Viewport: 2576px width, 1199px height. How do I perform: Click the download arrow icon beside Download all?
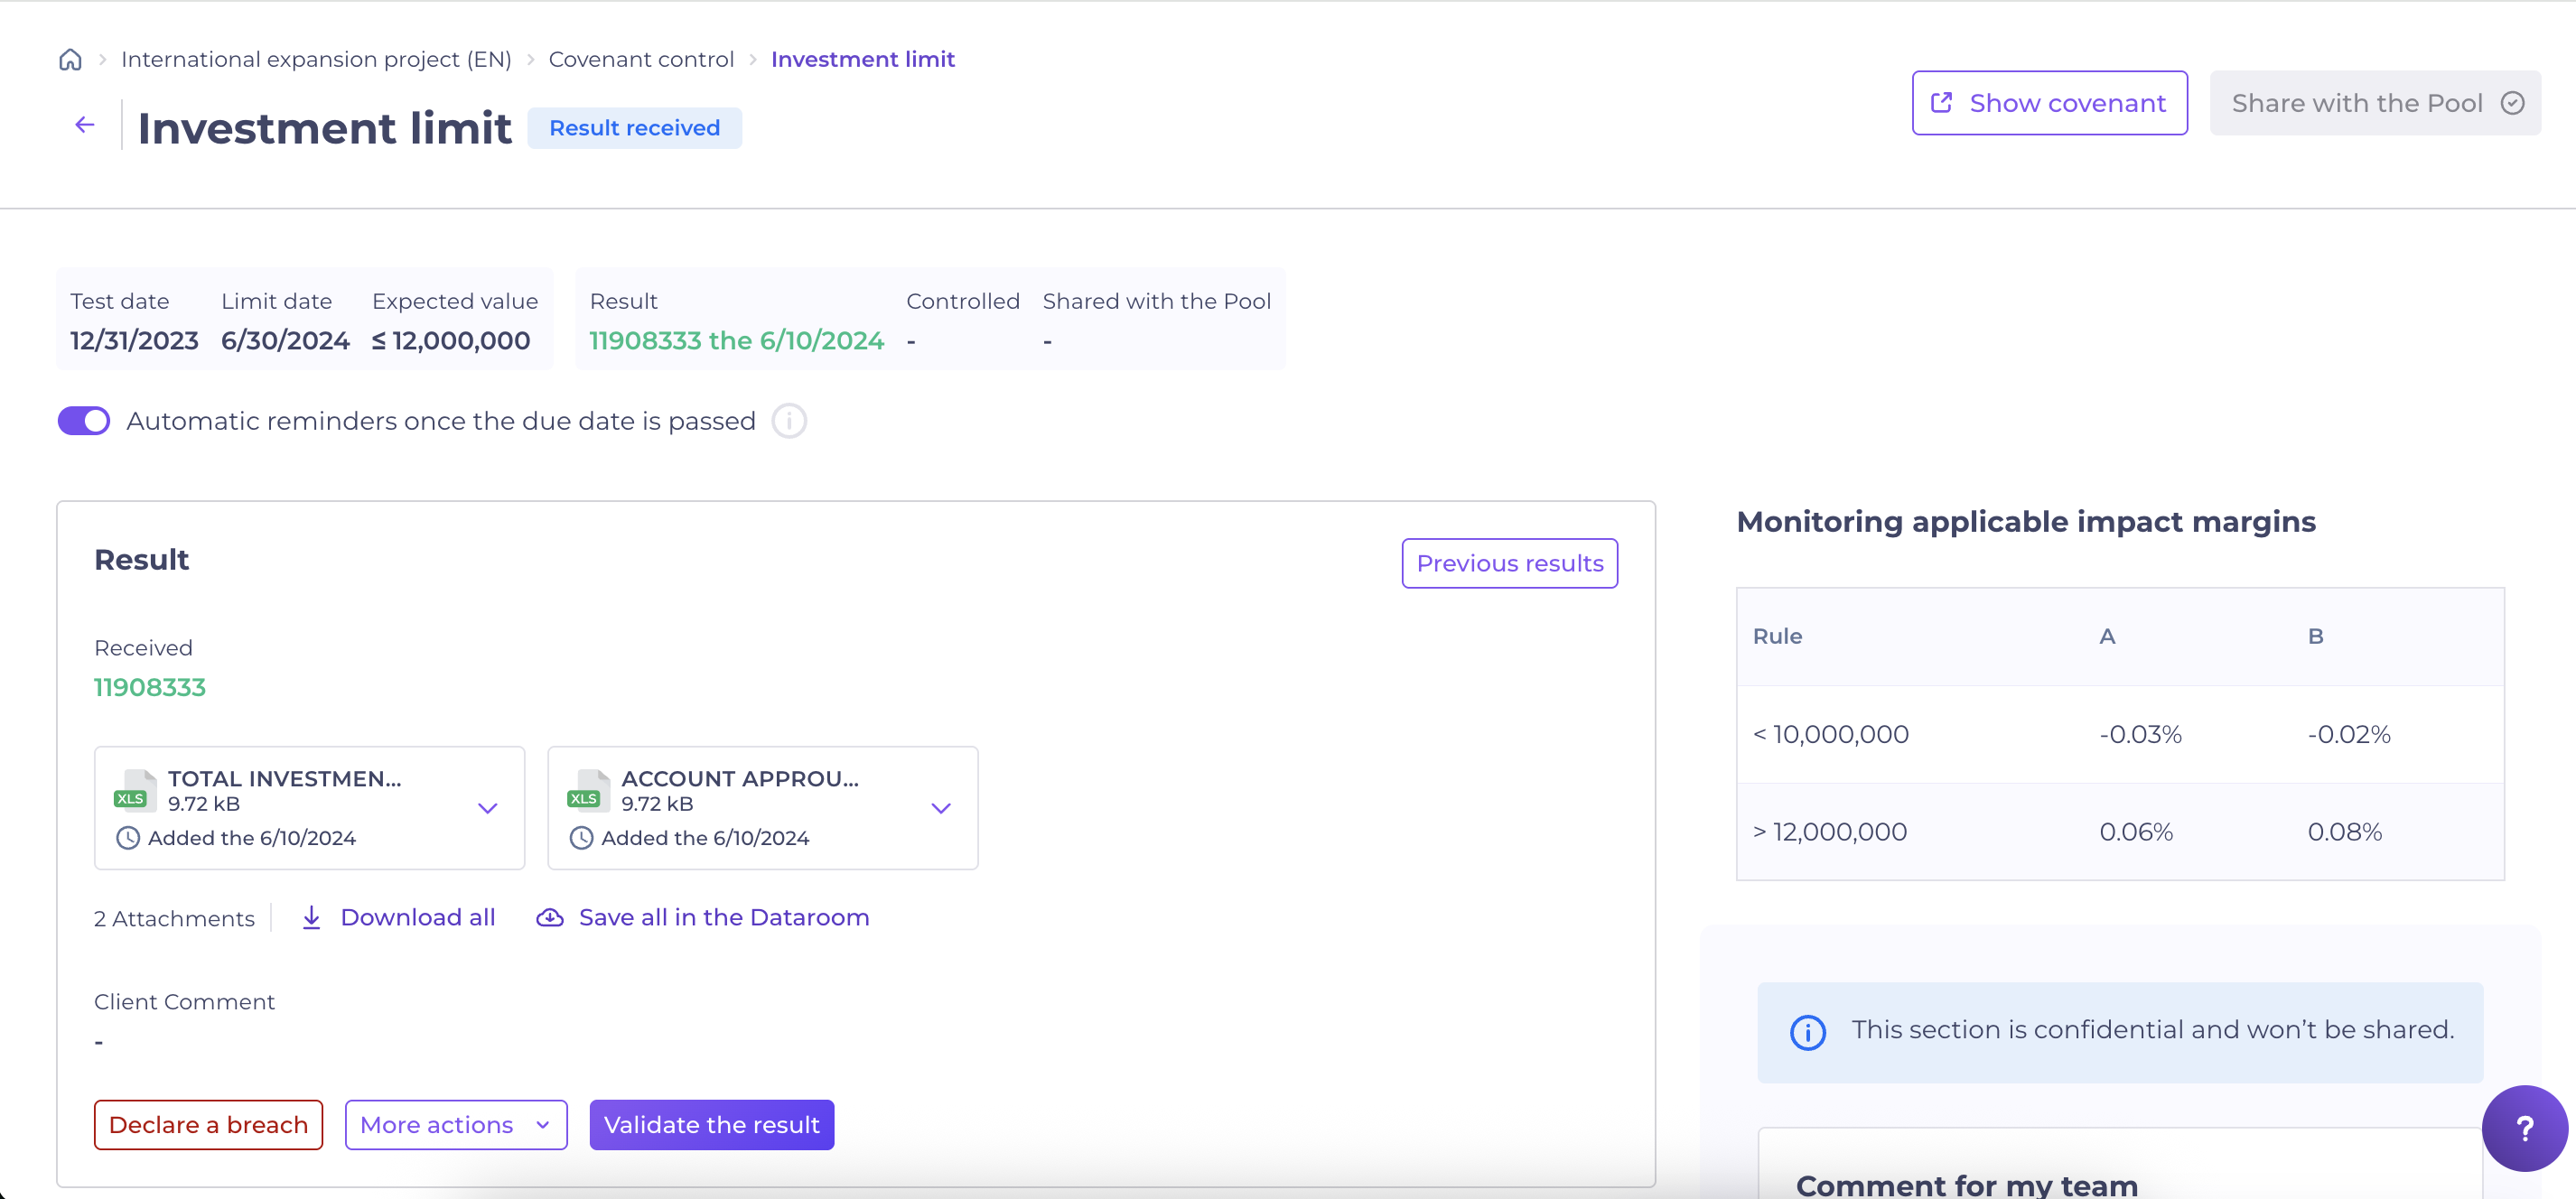pos(312,917)
